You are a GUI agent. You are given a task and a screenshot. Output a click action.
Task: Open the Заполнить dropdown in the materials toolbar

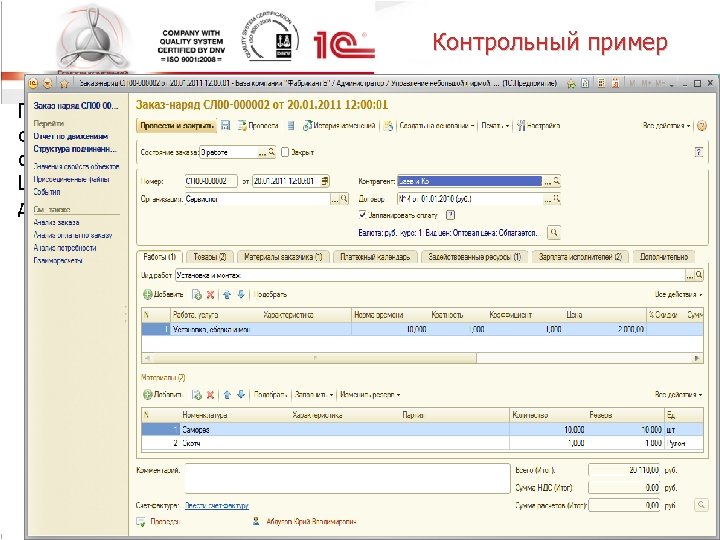[314, 395]
